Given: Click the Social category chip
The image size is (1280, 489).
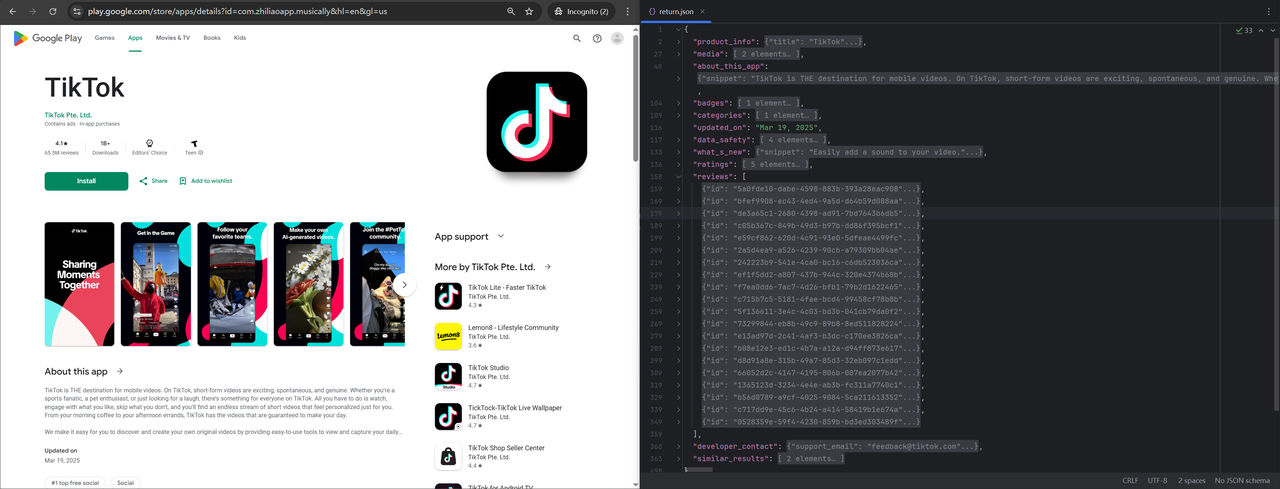Looking at the screenshot, I should click(125, 483).
